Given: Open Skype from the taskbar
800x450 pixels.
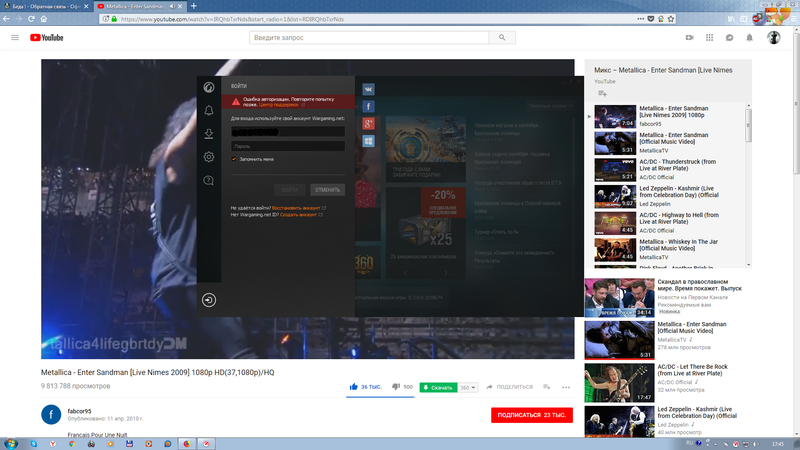Looking at the screenshot, I should point(34,444).
